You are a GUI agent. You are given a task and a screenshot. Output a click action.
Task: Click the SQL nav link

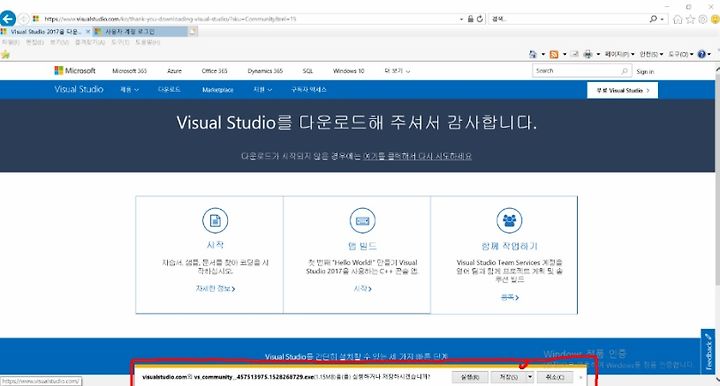(308, 71)
